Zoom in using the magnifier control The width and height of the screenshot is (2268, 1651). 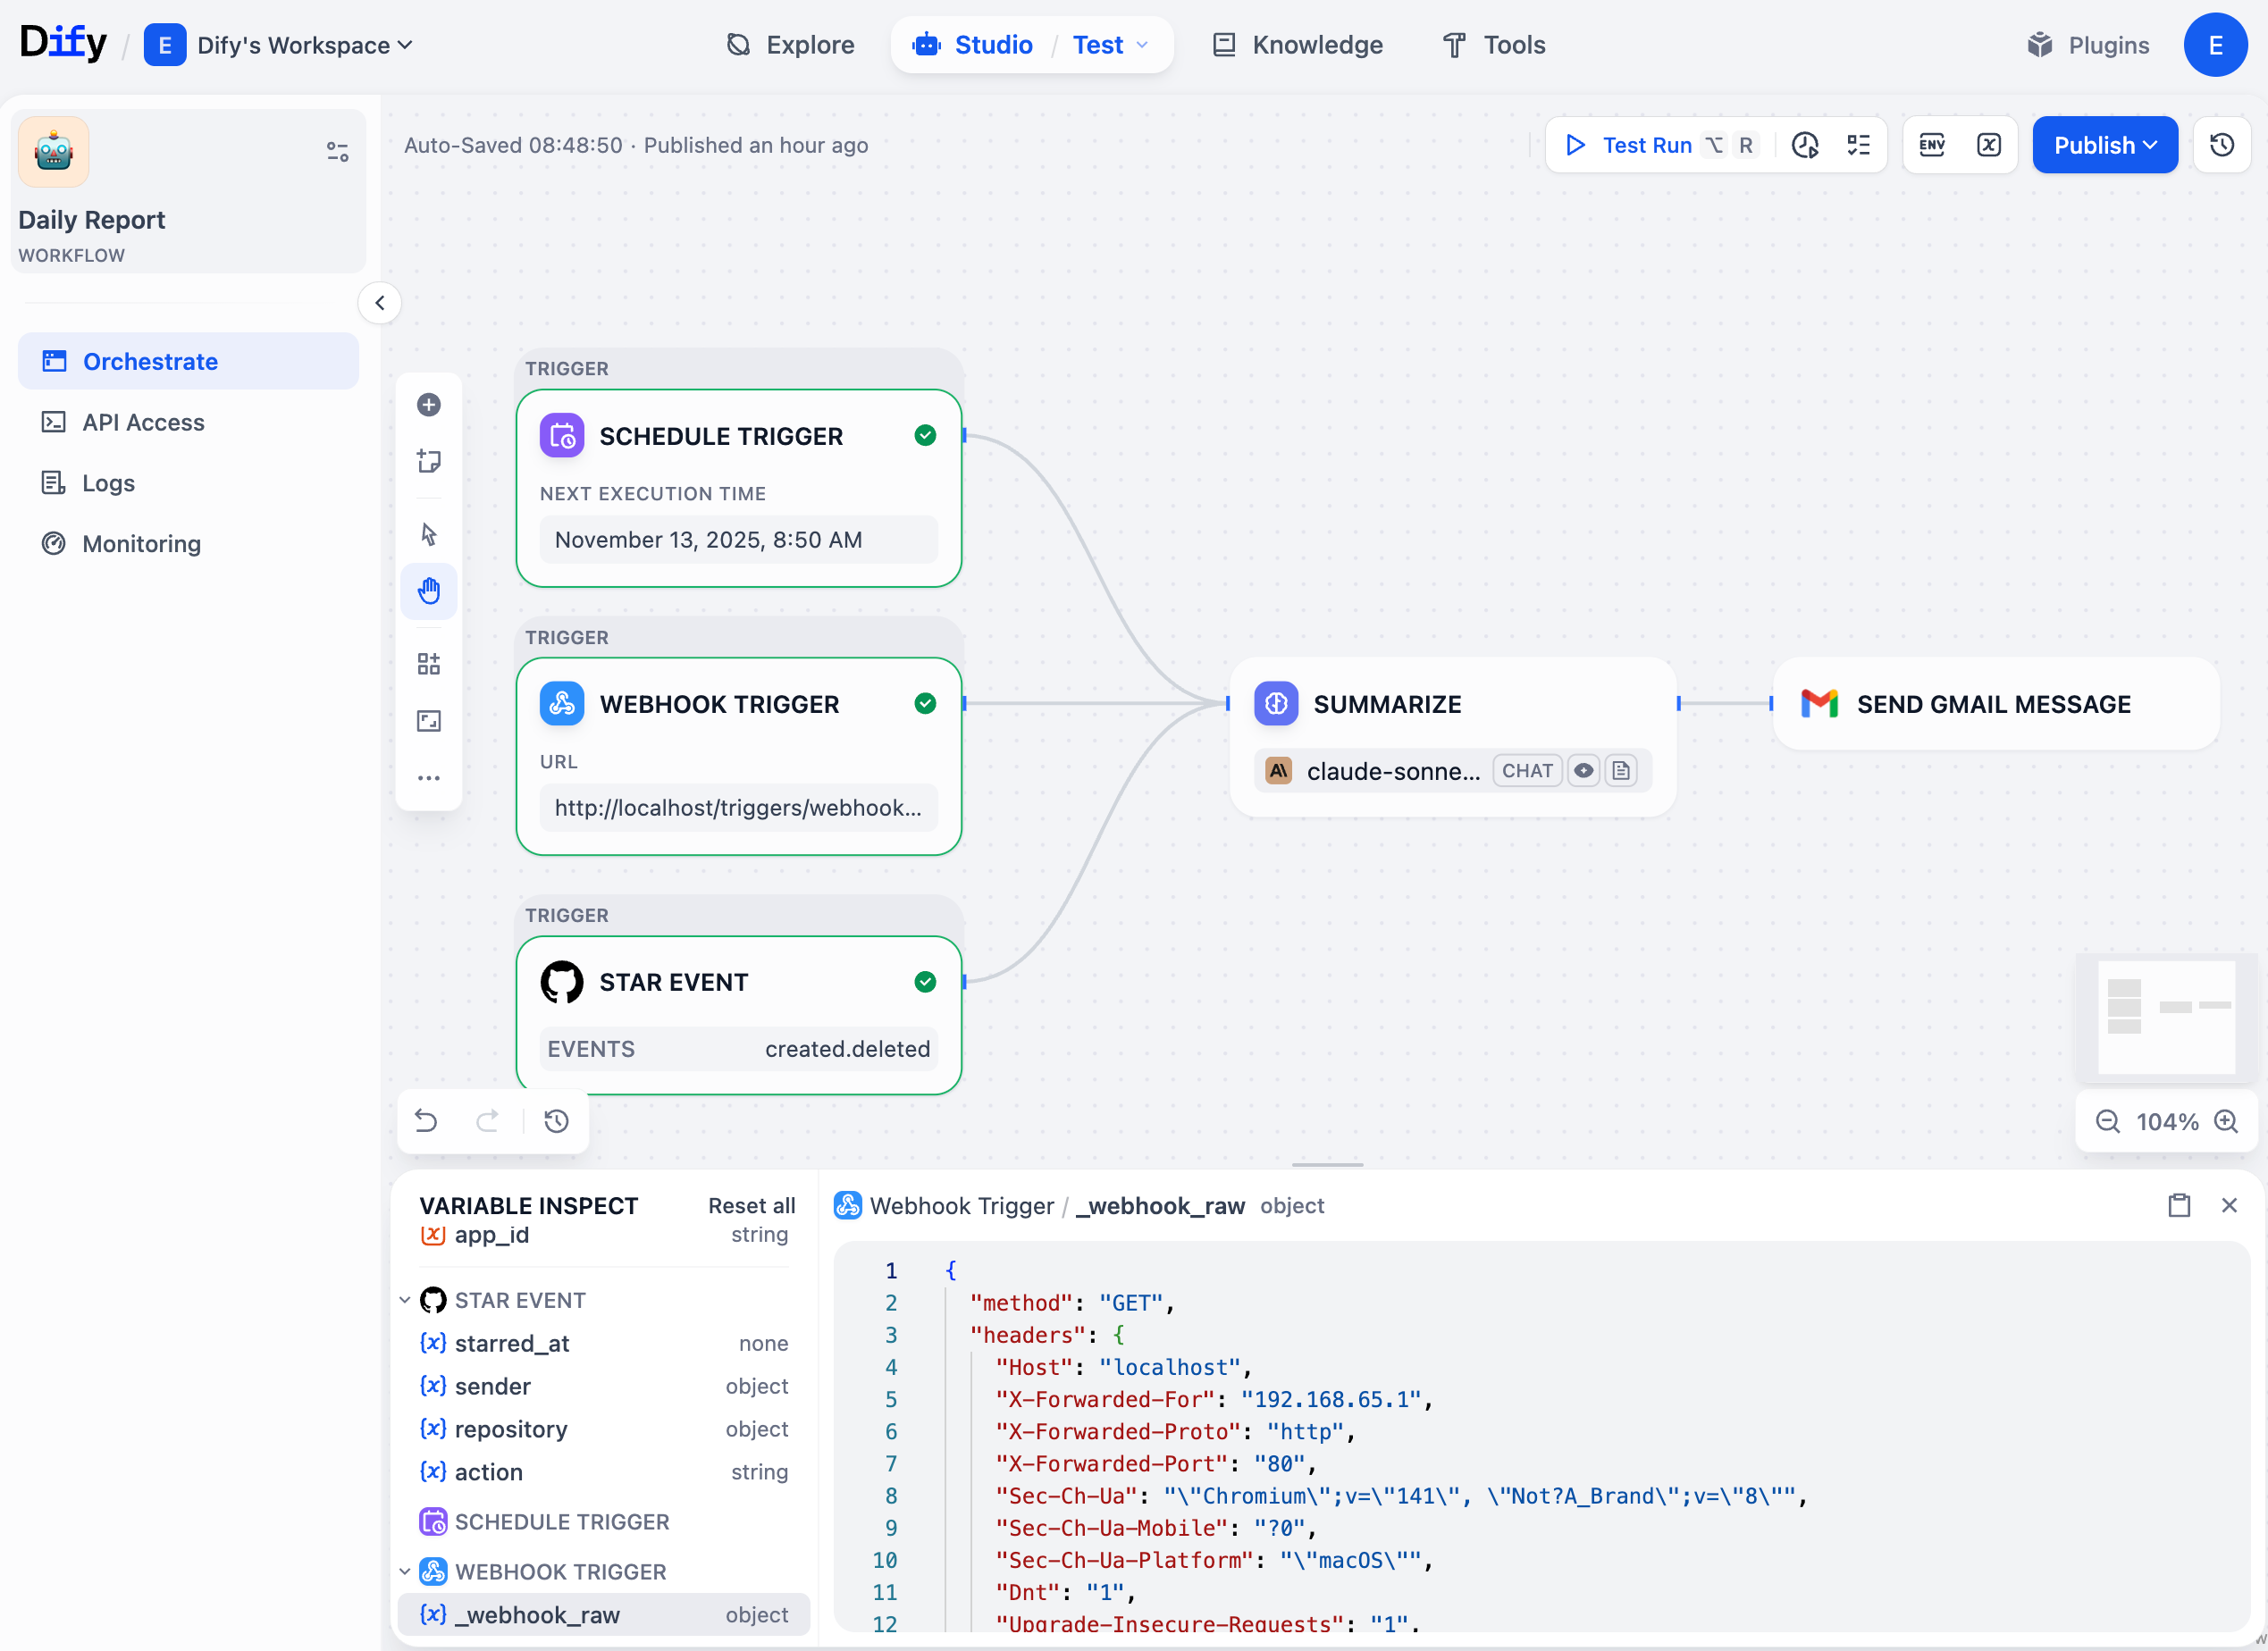(2228, 1121)
